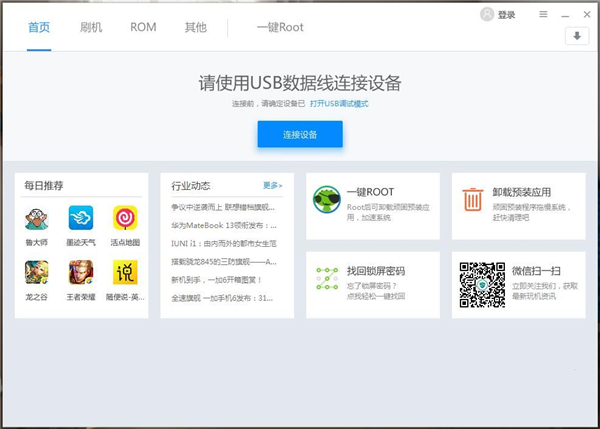This screenshot has height=429, width=600.
Task: Open news starting with 争议中逆袭而上
Action: pyautogui.click(x=223, y=207)
